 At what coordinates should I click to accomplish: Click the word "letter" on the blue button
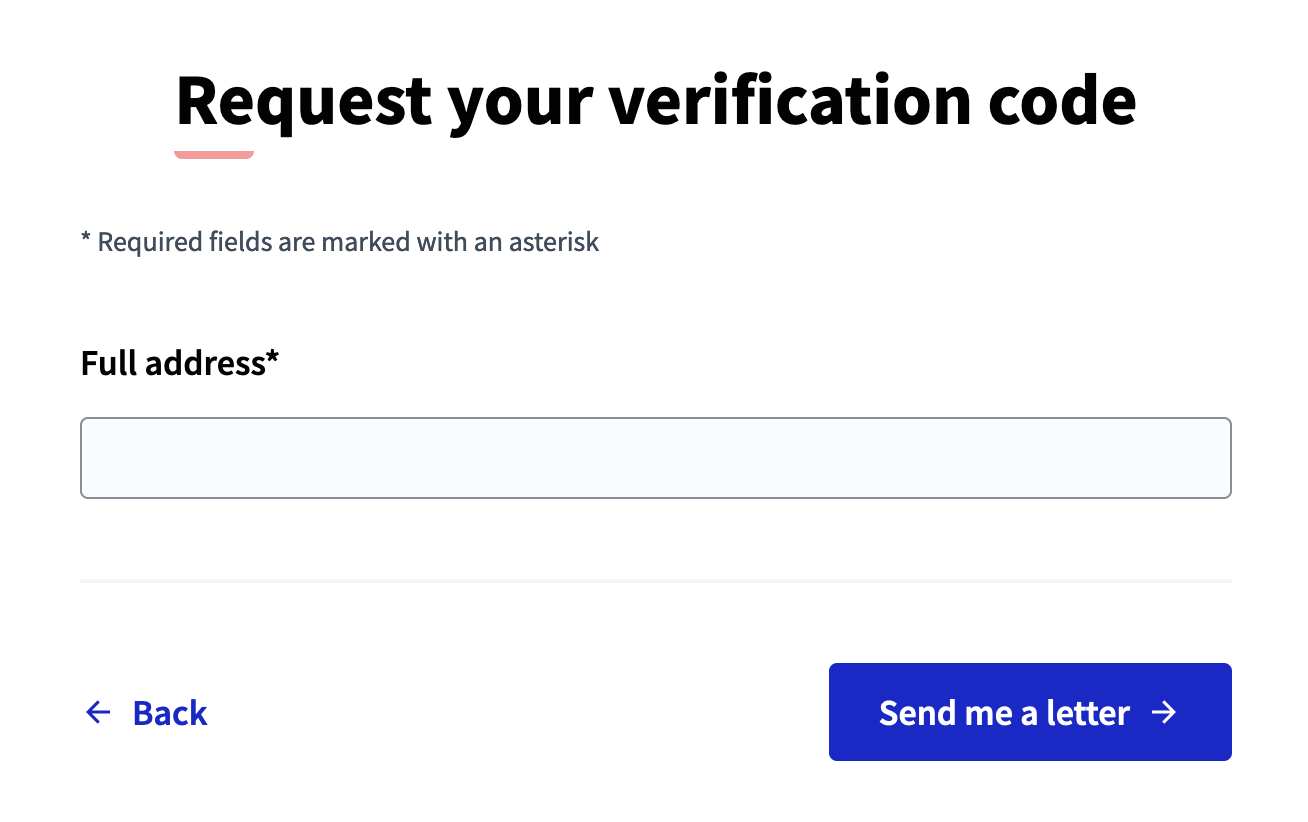point(1088,713)
